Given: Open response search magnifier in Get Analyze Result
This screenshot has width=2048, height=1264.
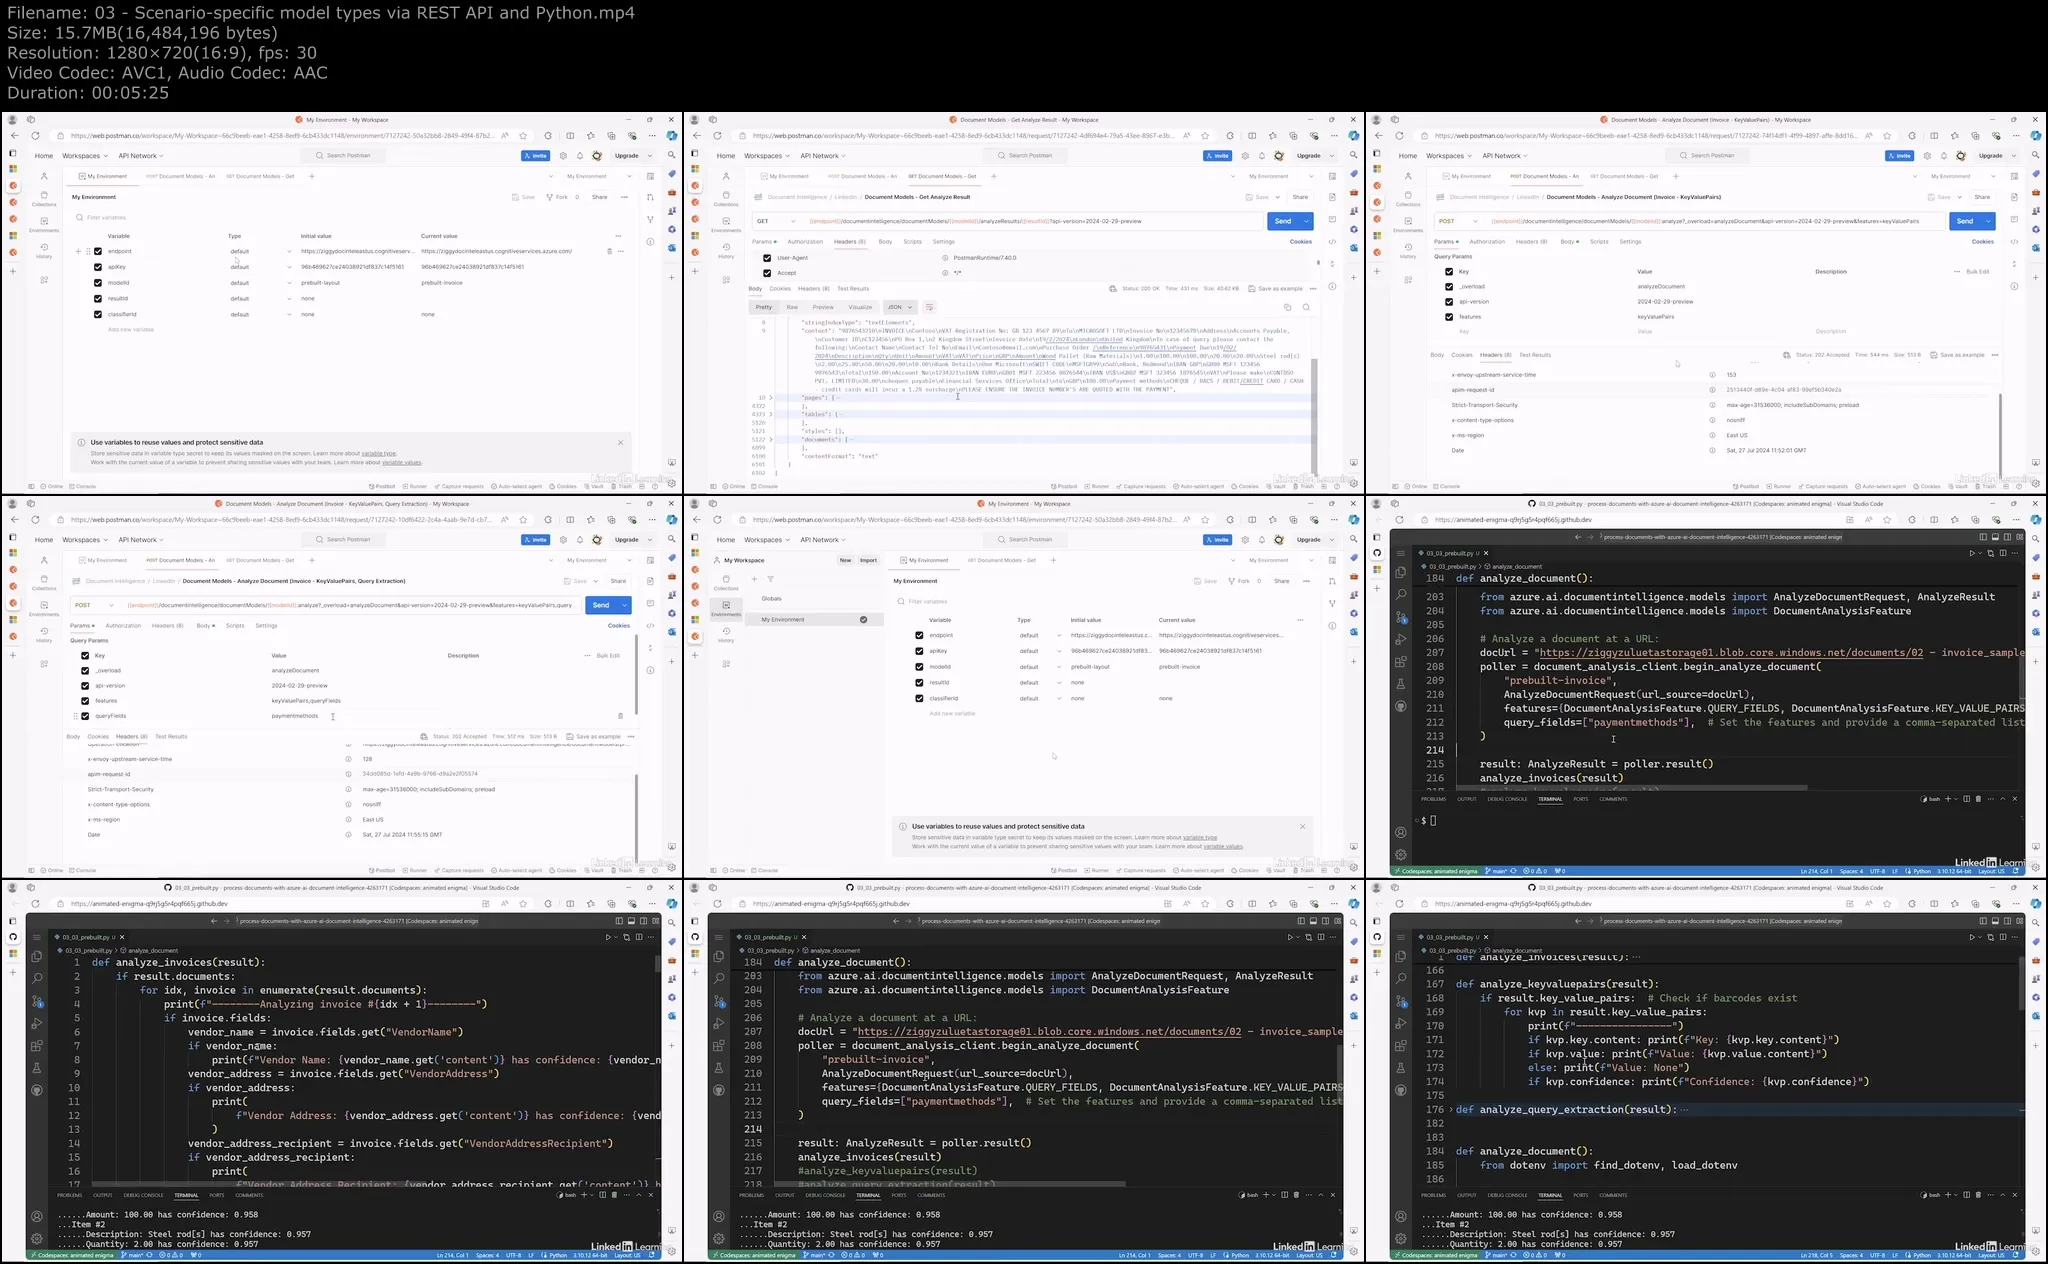Looking at the screenshot, I should [1306, 308].
